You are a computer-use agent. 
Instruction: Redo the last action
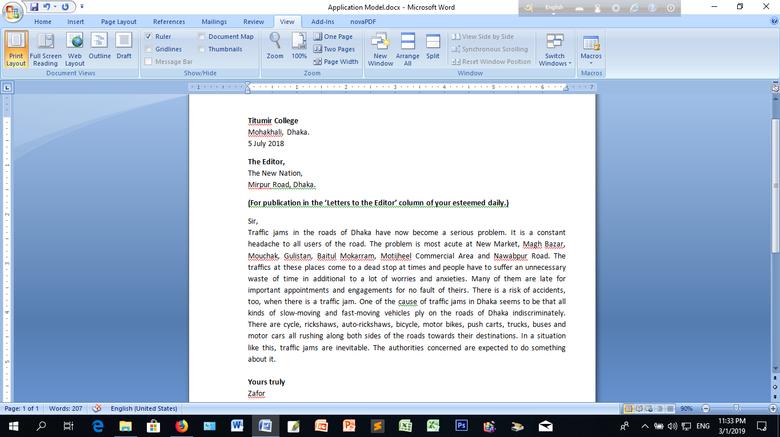click(65, 7)
